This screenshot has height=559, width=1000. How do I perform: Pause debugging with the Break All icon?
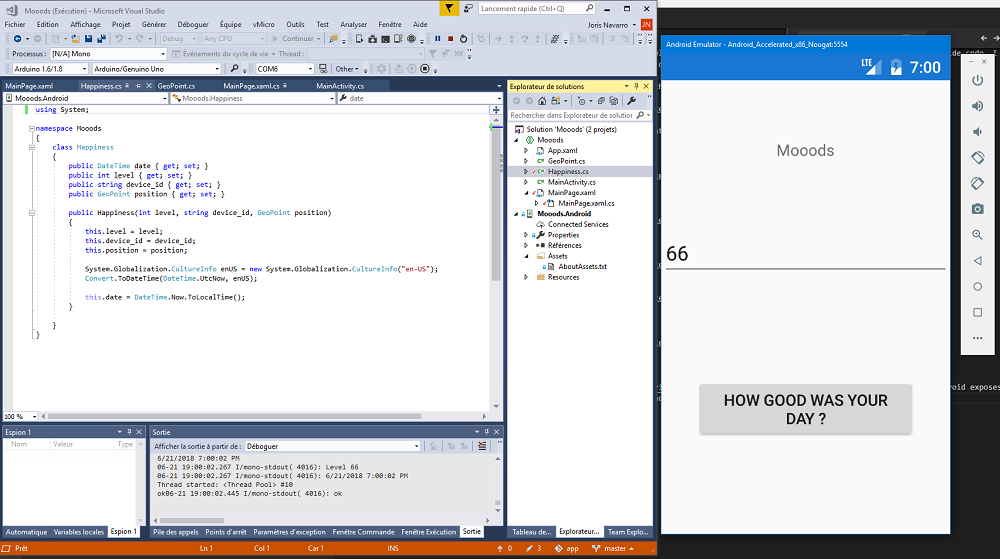tap(438, 39)
